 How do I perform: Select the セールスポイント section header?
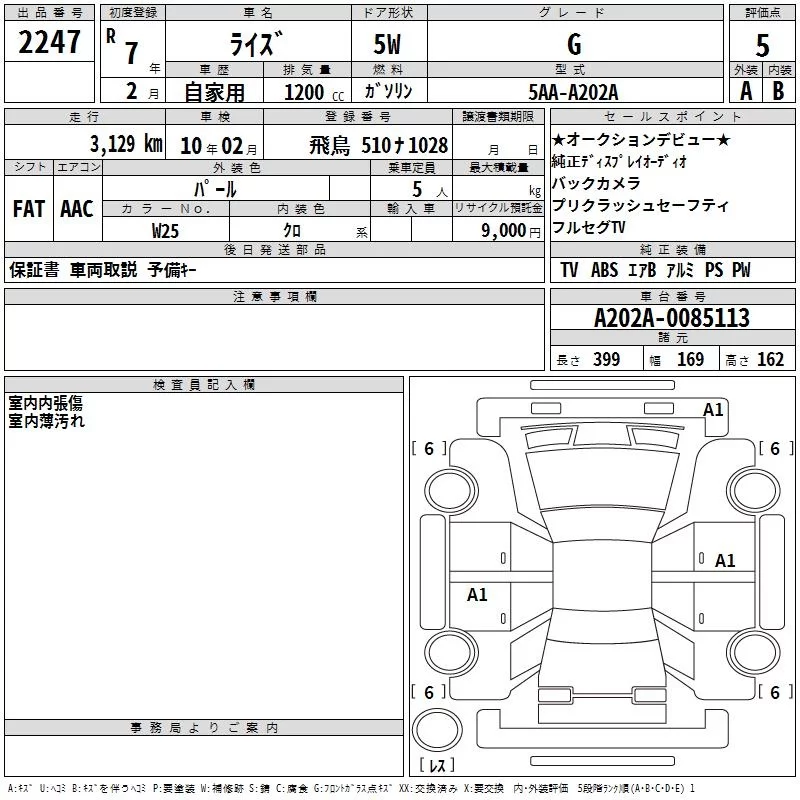[672, 116]
